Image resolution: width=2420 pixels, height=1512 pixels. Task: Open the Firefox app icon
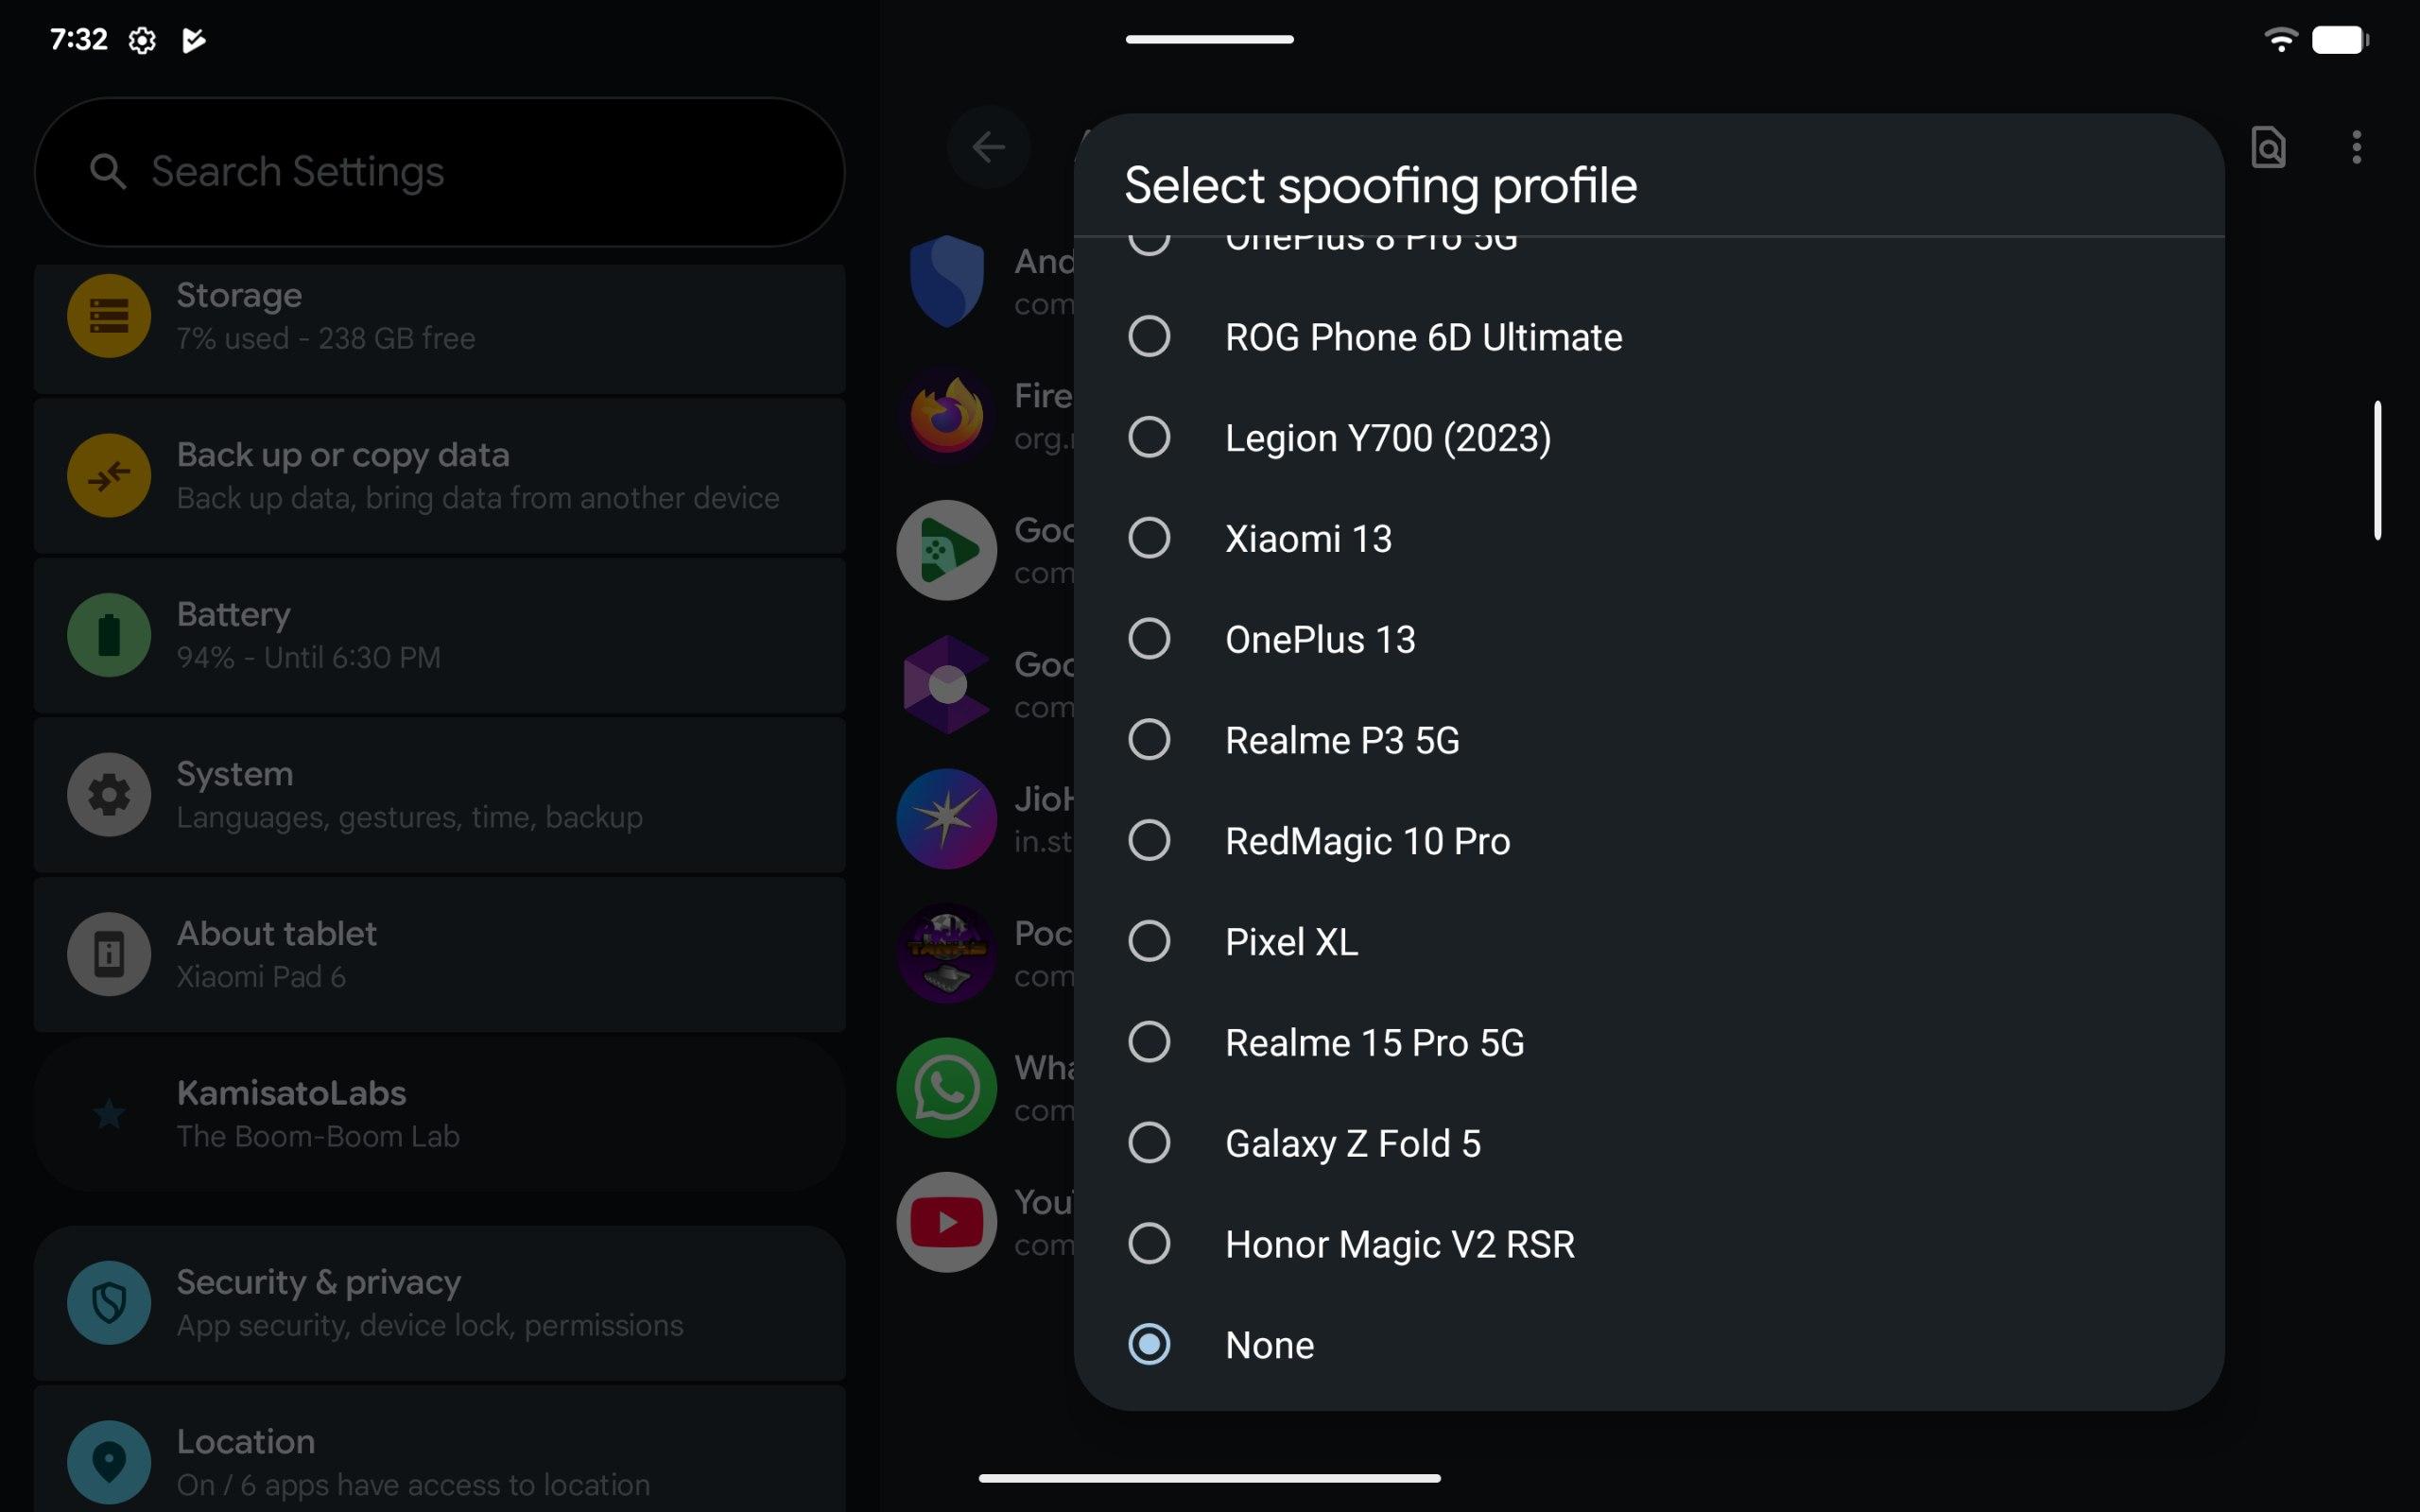pos(946,415)
